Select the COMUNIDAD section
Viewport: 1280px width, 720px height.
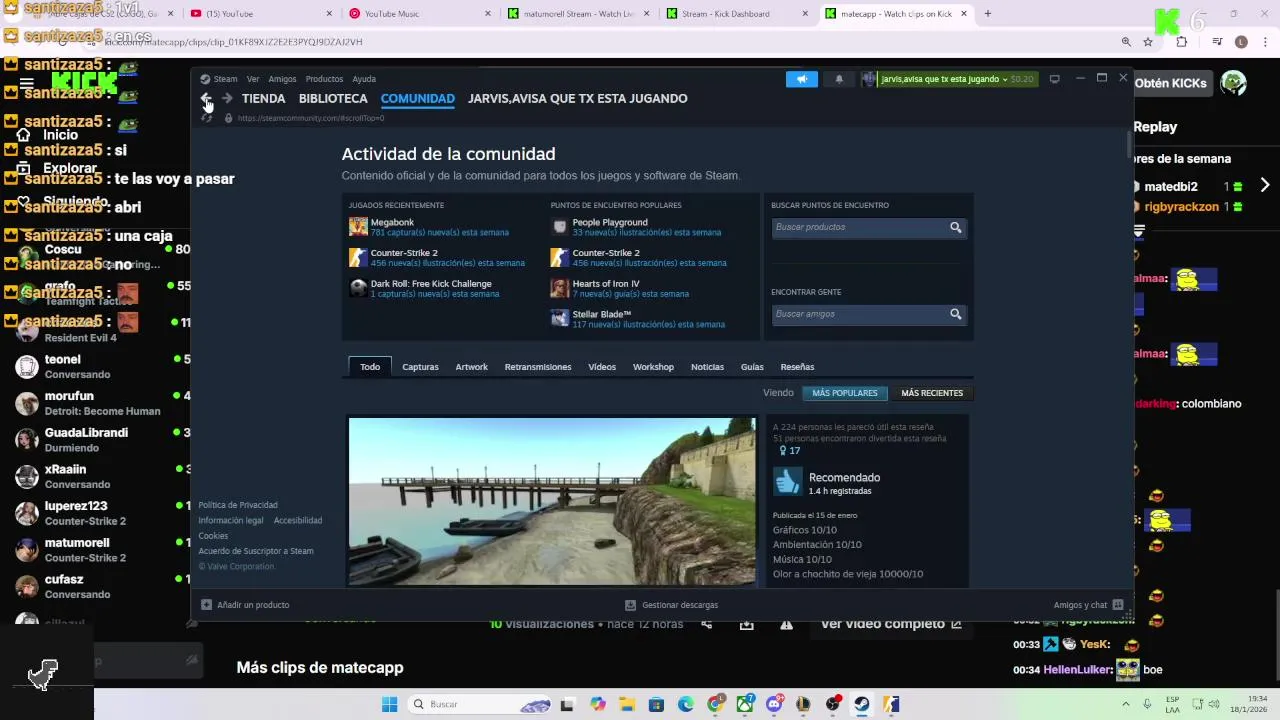coord(418,98)
